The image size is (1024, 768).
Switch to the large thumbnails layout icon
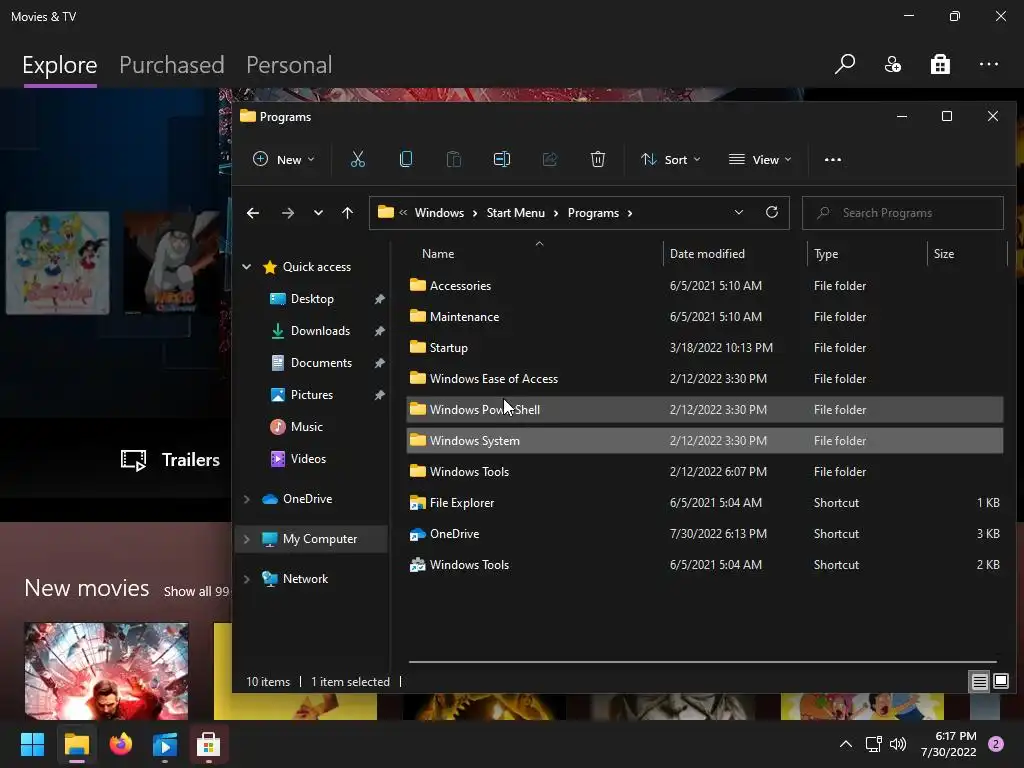point(1001,682)
